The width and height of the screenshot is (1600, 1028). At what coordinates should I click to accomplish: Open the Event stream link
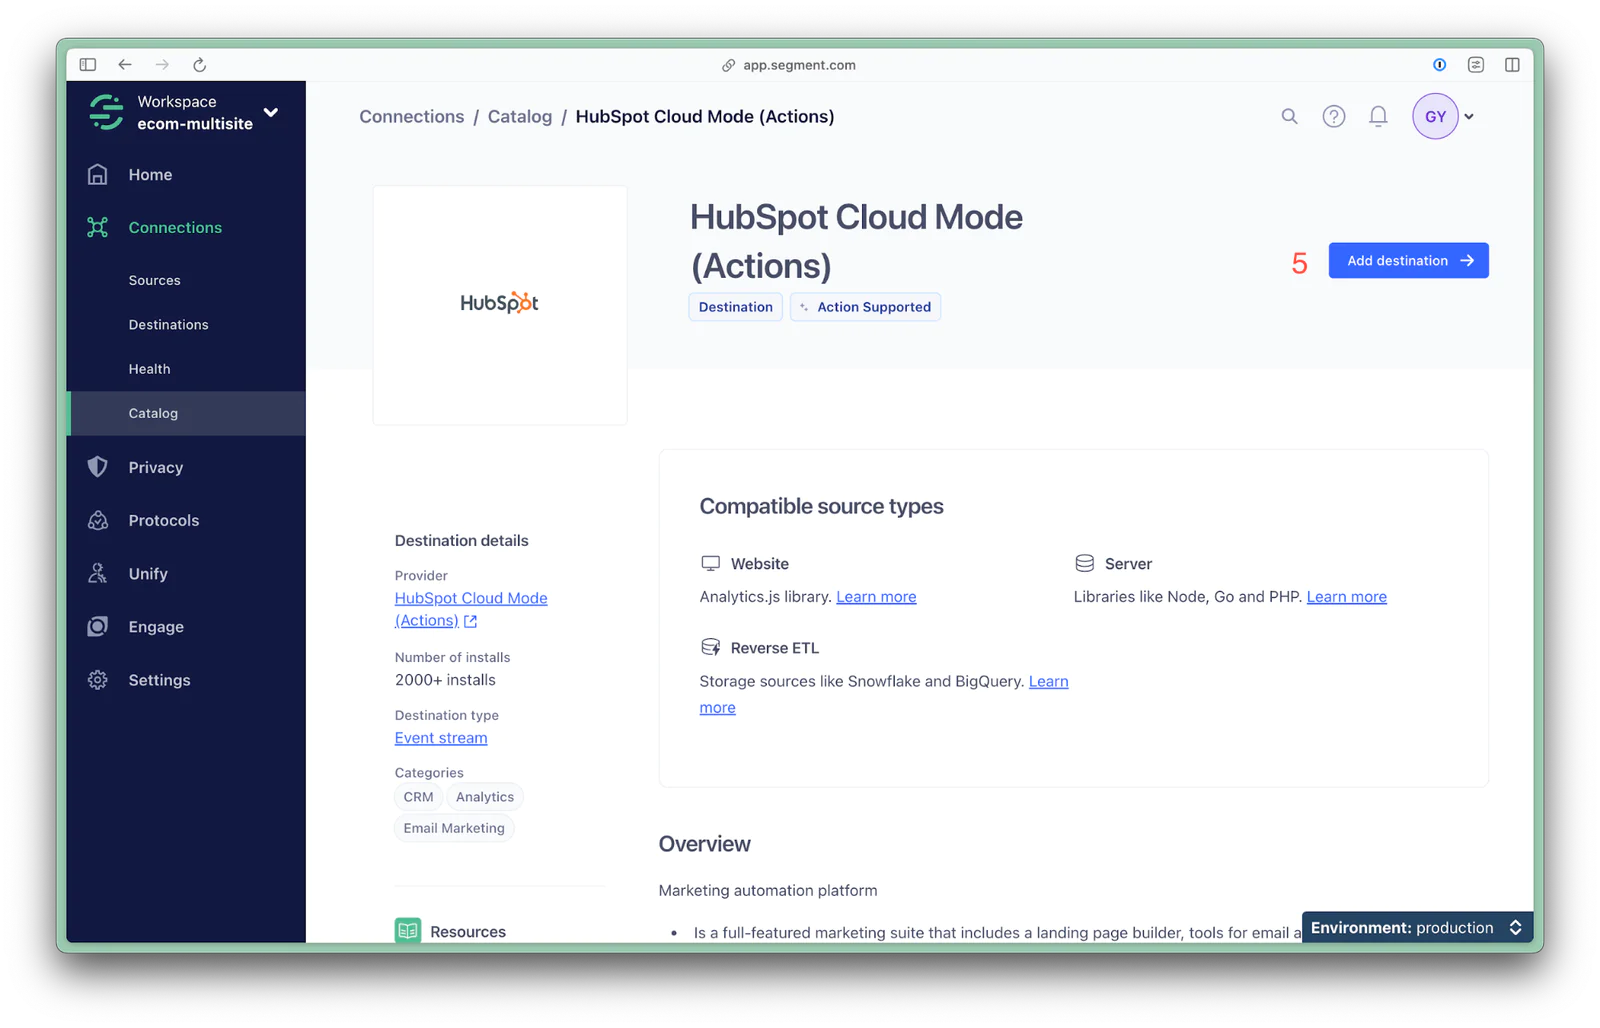[441, 738]
